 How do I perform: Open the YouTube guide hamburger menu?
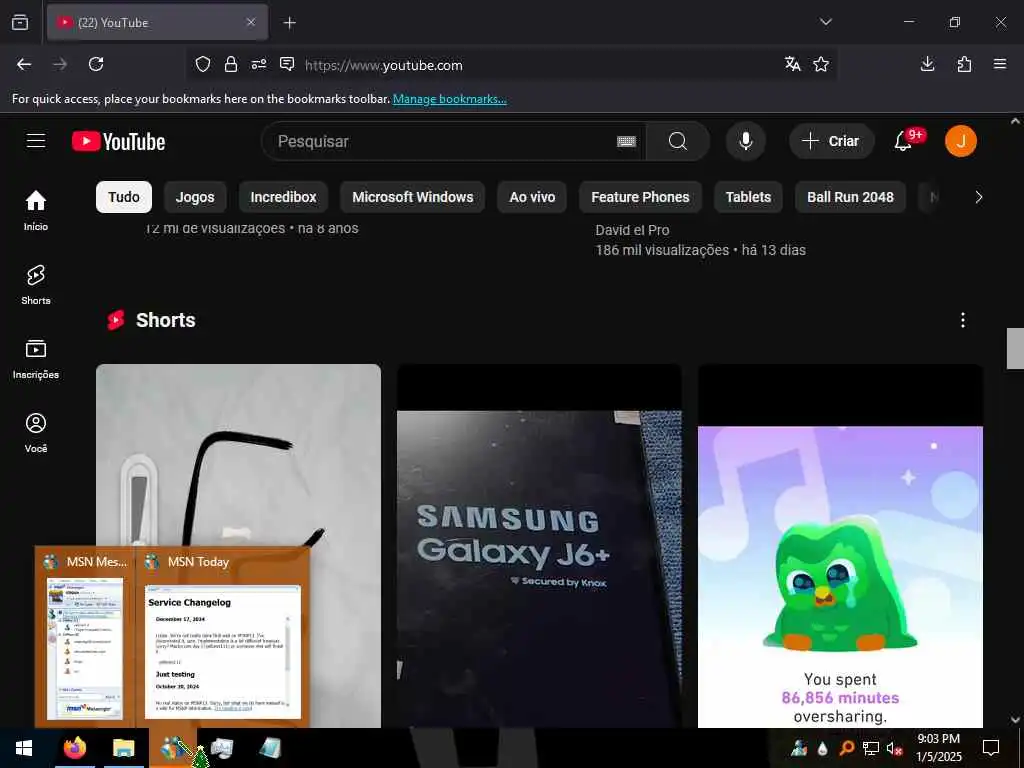[x=36, y=141]
